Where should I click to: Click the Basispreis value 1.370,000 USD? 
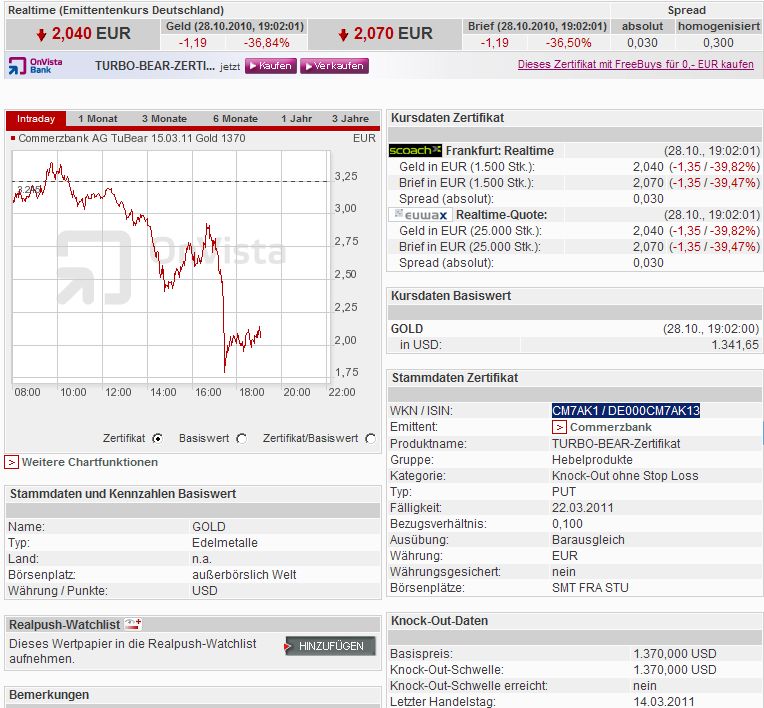click(675, 653)
